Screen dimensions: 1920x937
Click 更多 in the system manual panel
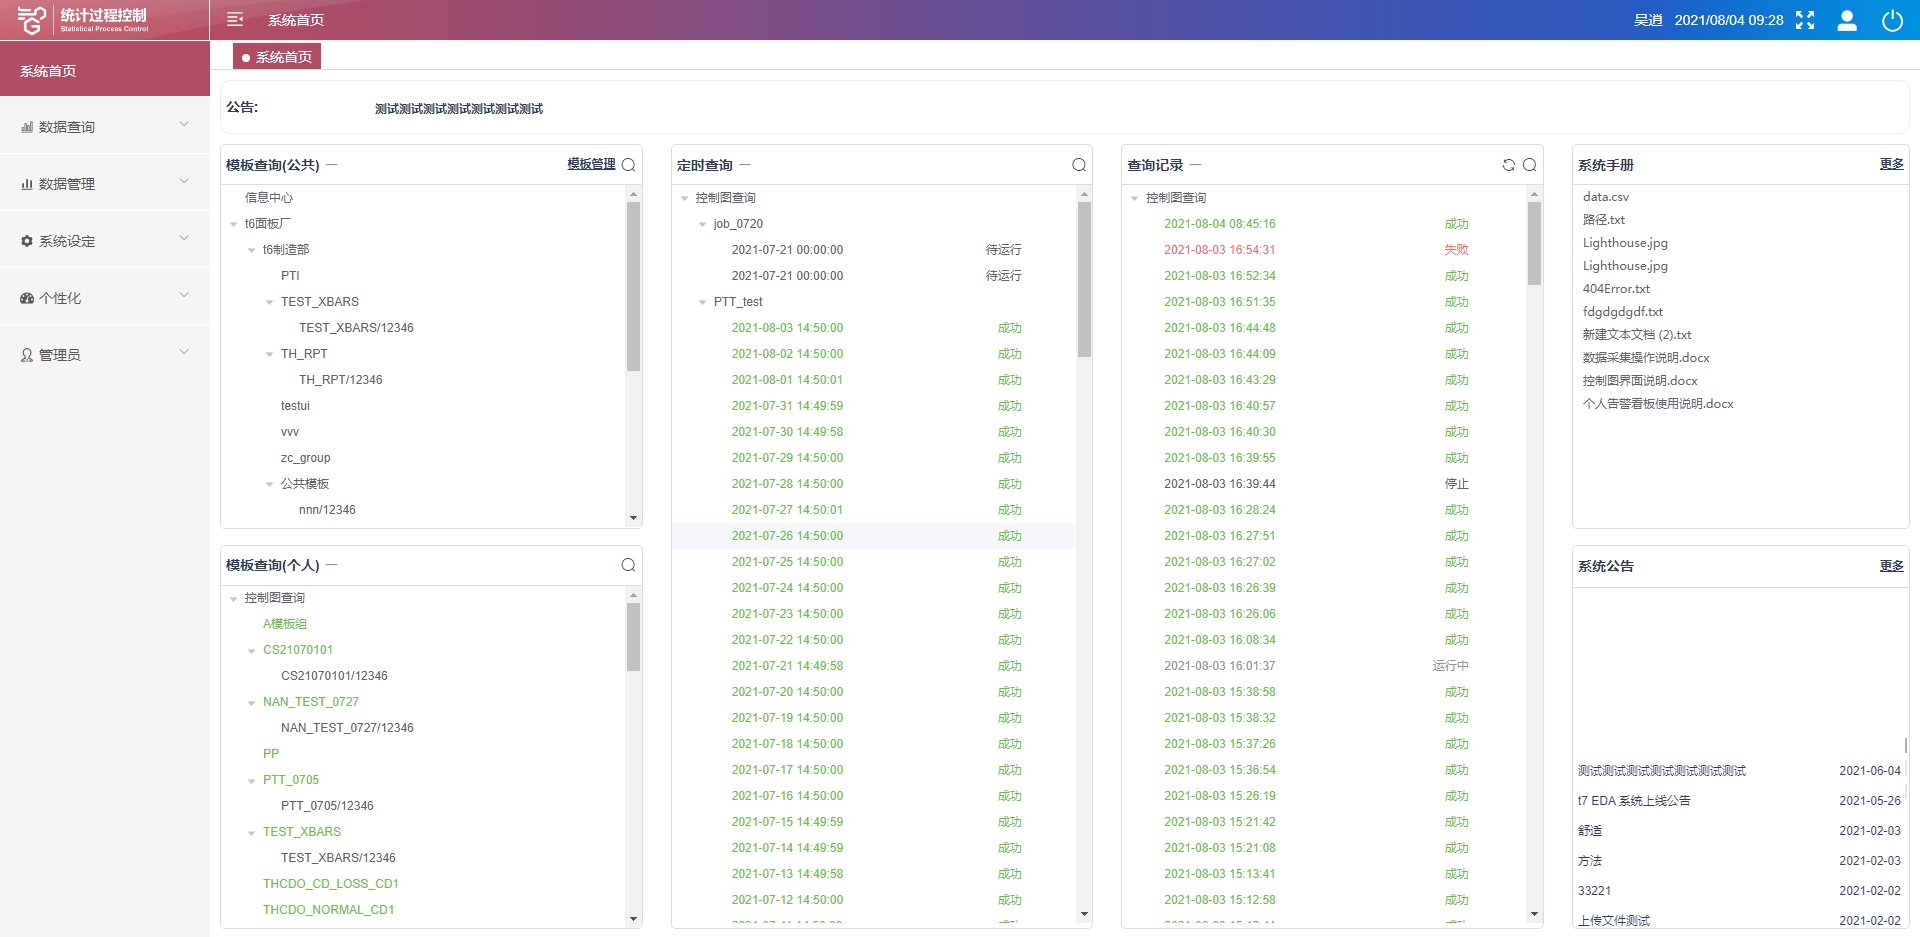(1891, 164)
